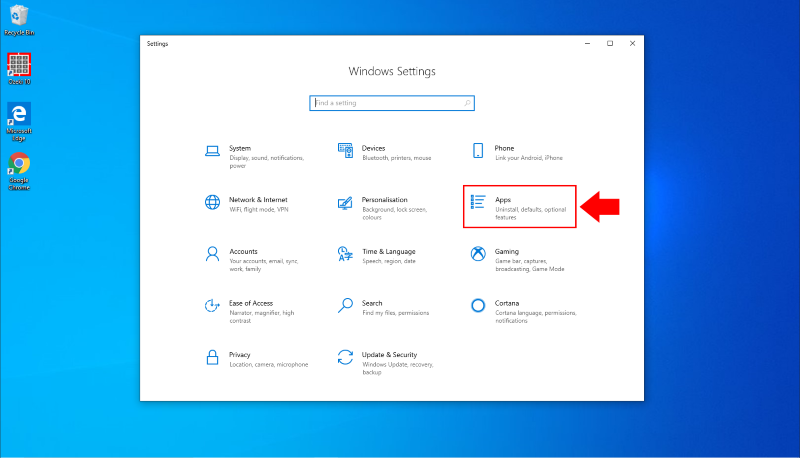800x458 pixels.
Task: Click the 'Gaming' title text
Action: 507,251
